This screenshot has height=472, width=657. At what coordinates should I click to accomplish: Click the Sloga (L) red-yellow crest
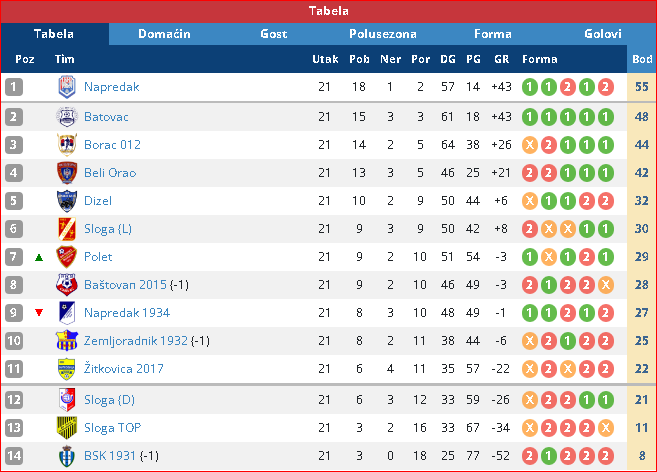coord(67,229)
